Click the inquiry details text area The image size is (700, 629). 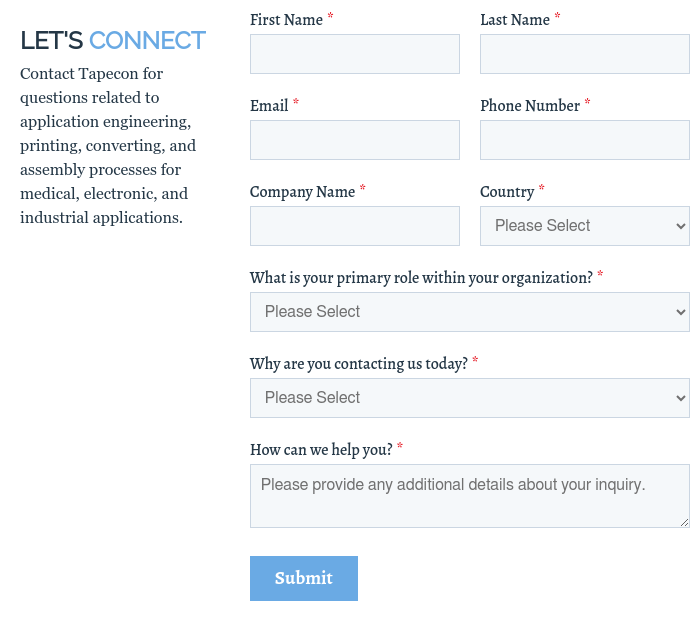pos(469,496)
